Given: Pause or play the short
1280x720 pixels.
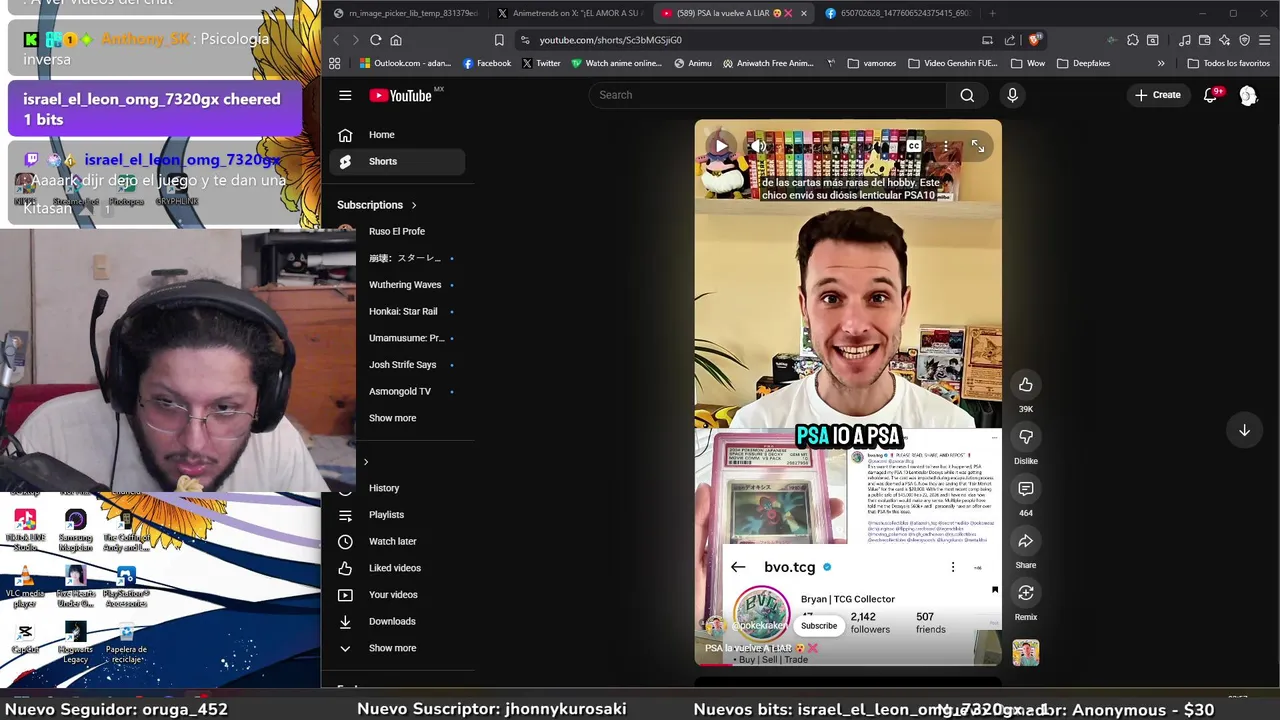Looking at the screenshot, I should (720, 146).
